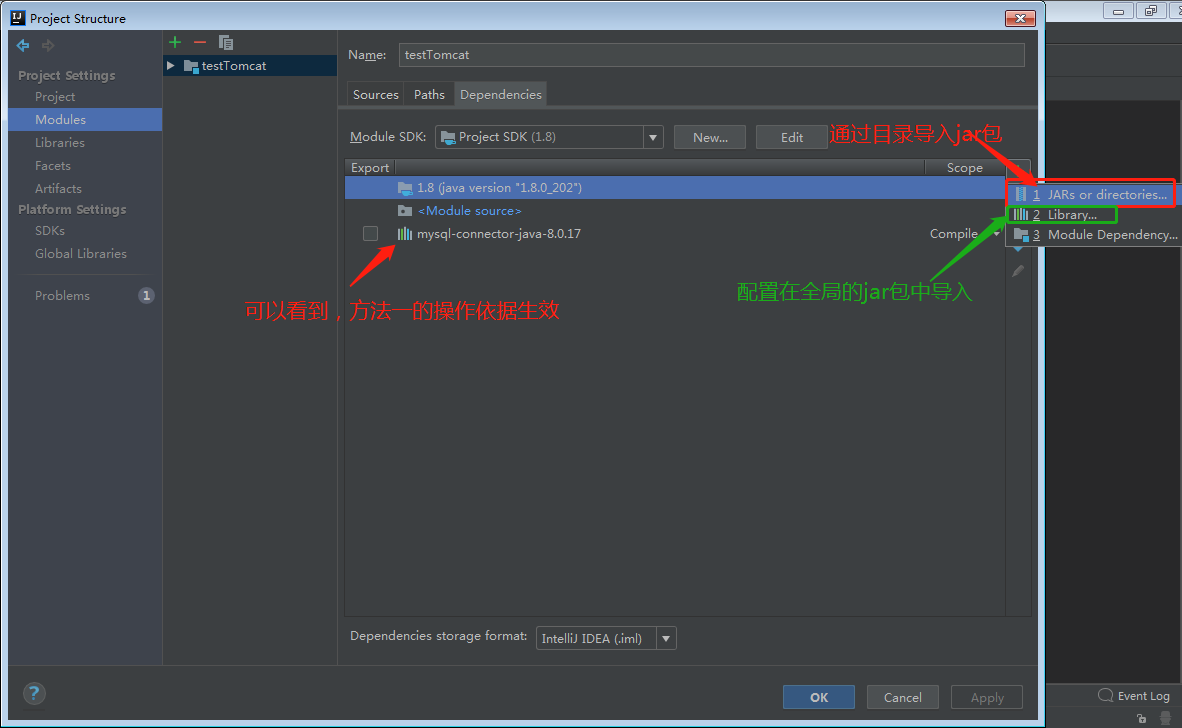Choose Module Dependency menu option

tap(1095, 234)
